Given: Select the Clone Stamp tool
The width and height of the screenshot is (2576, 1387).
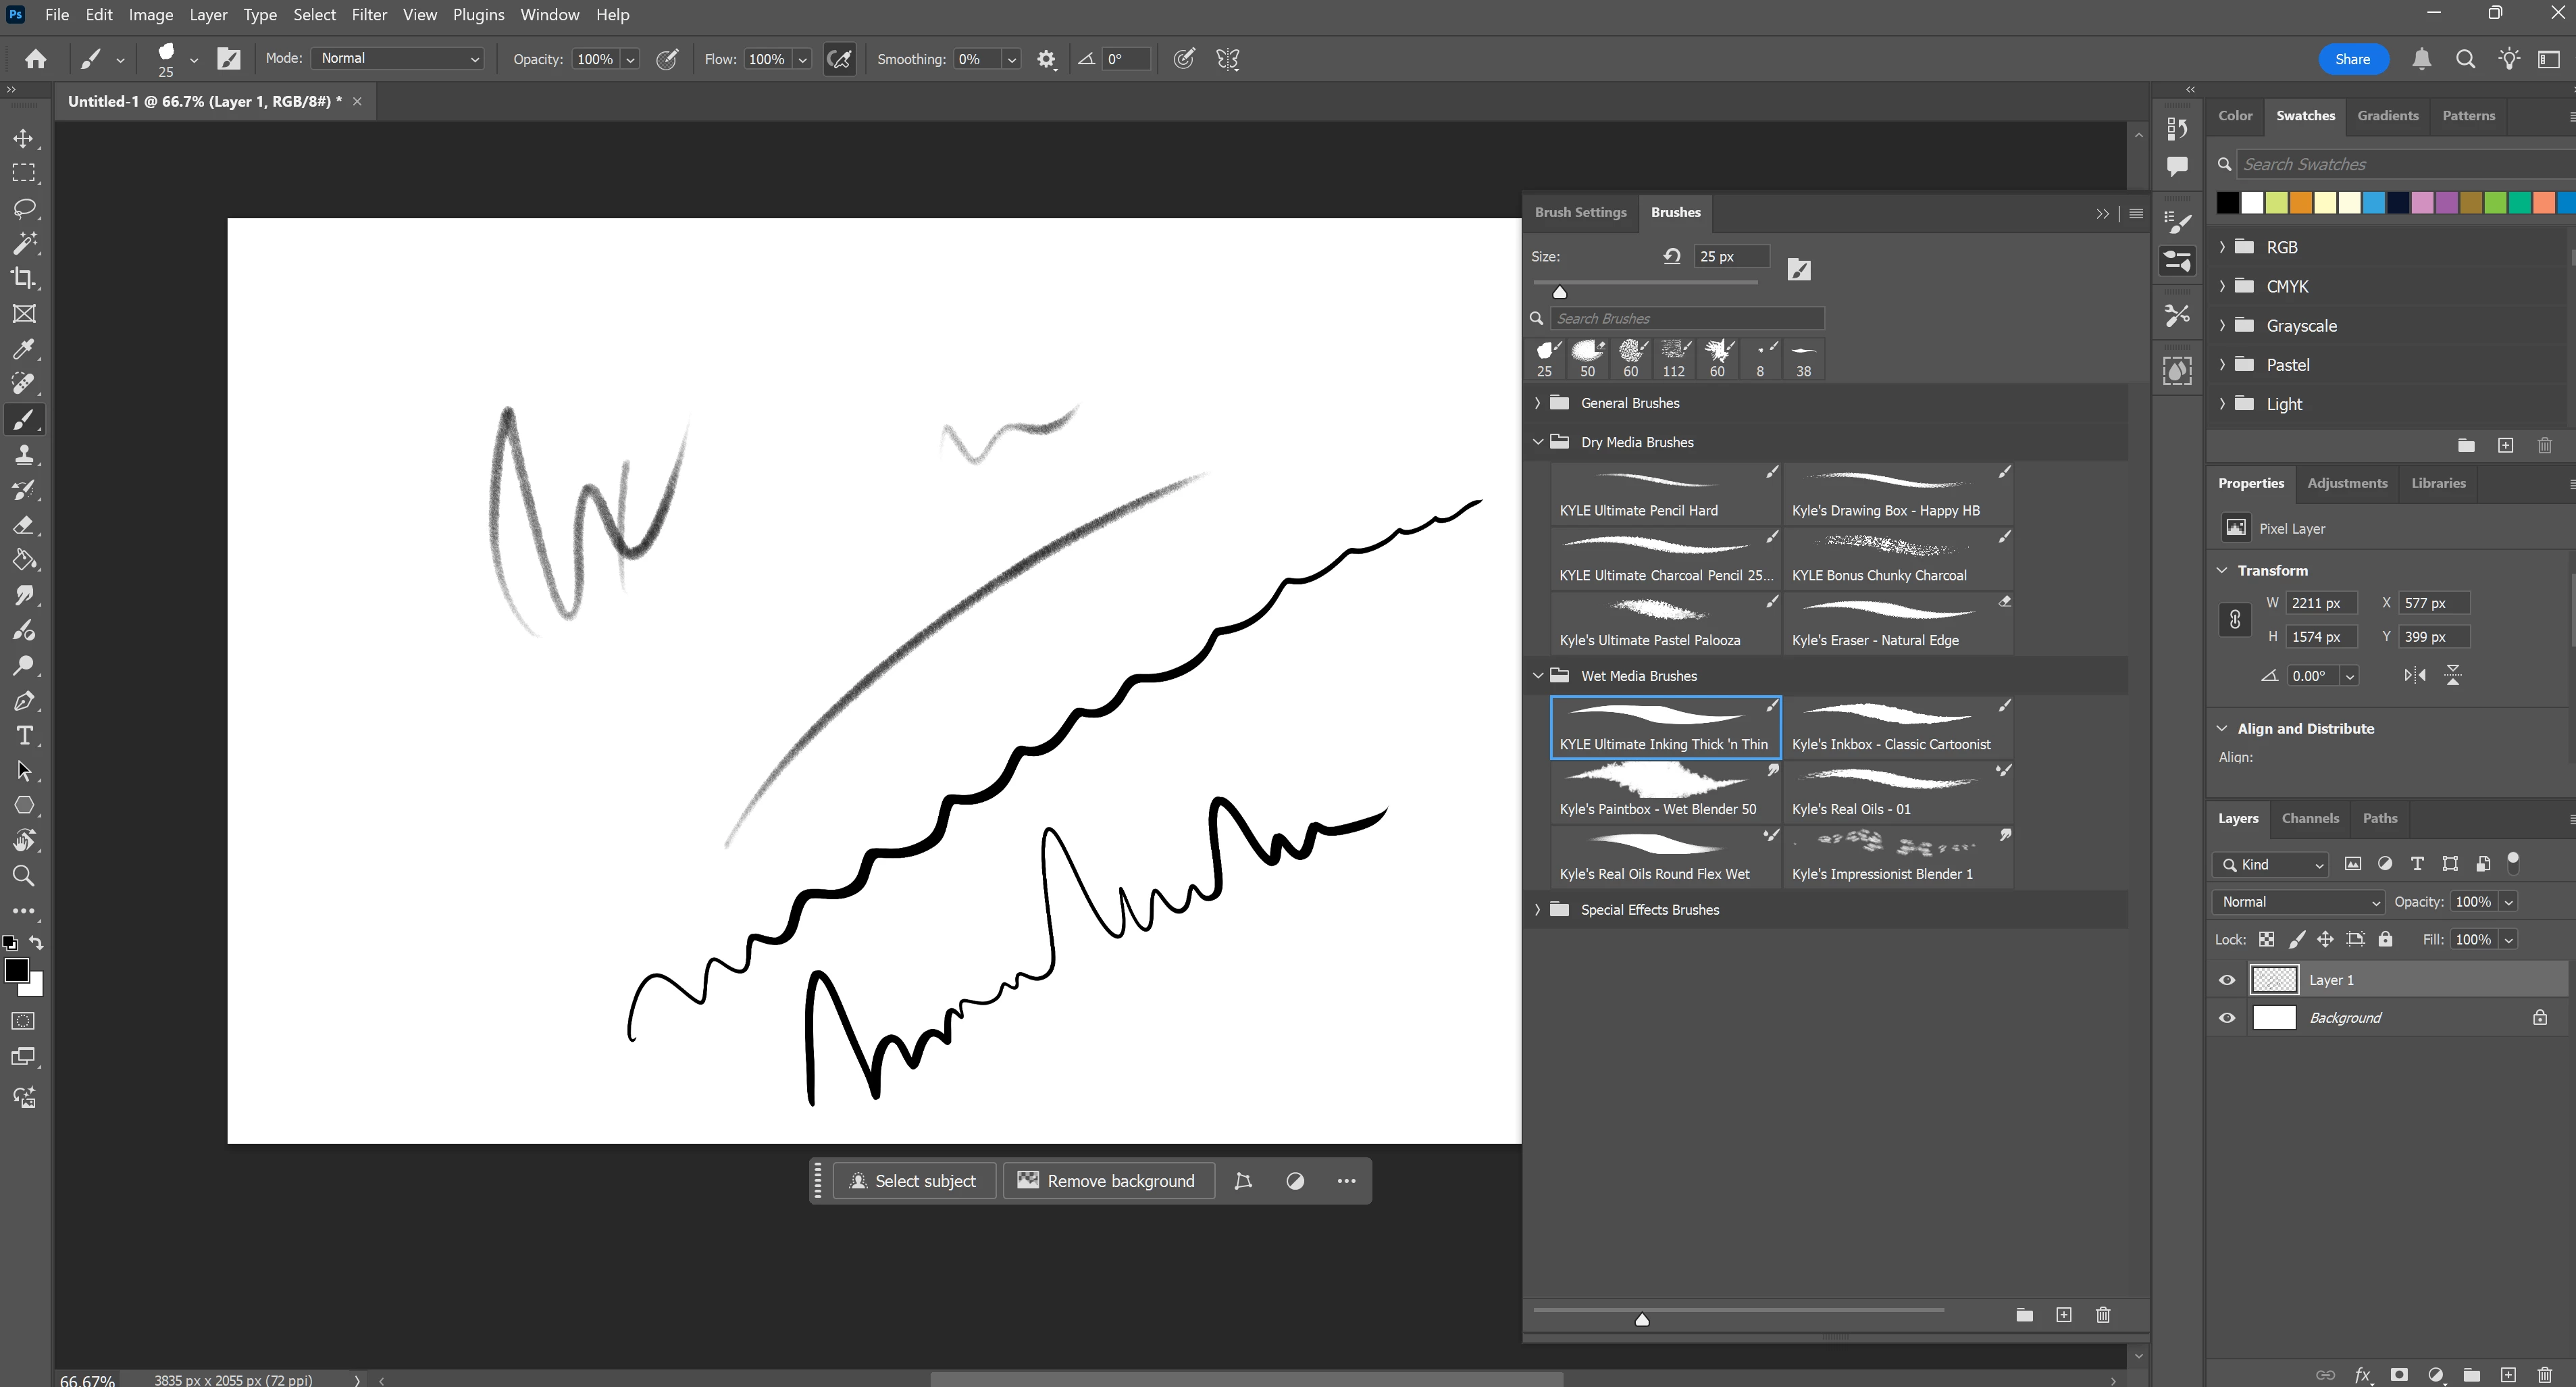Looking at the screenshot, I should pos(24,455).
